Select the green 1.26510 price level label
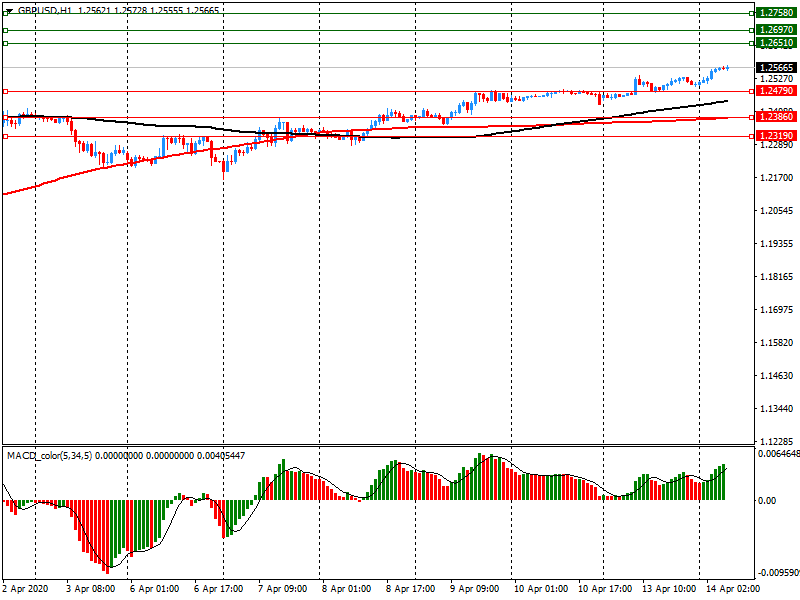 [x=775, y=43]
